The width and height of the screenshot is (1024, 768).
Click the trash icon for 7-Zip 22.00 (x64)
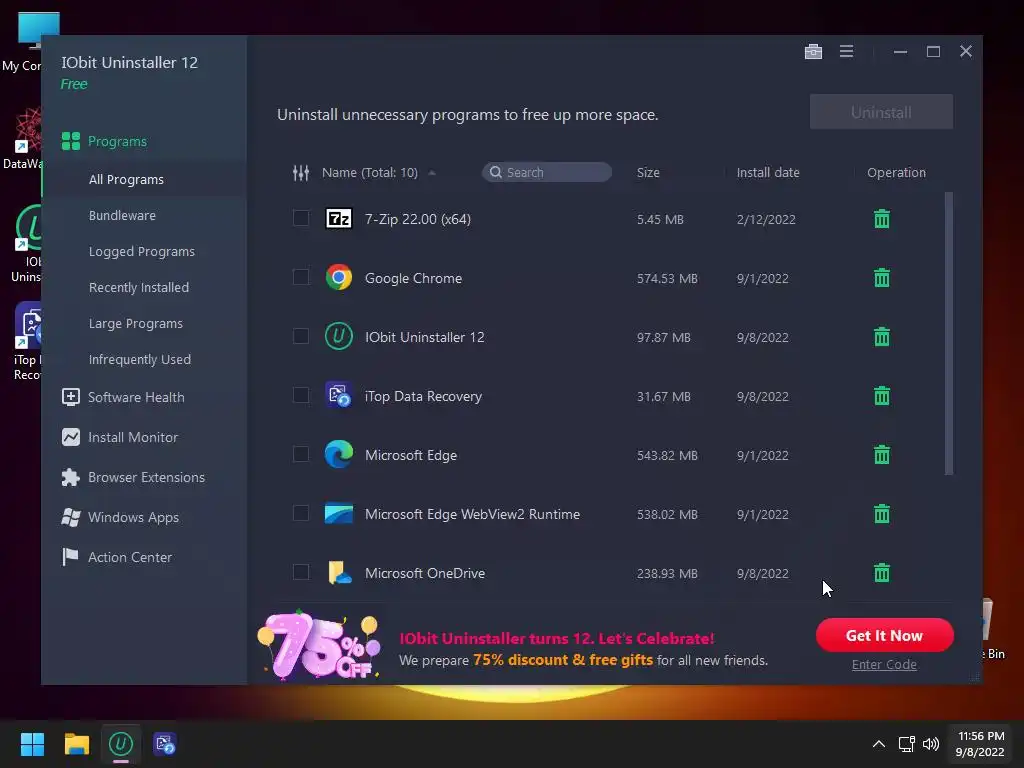882,219
